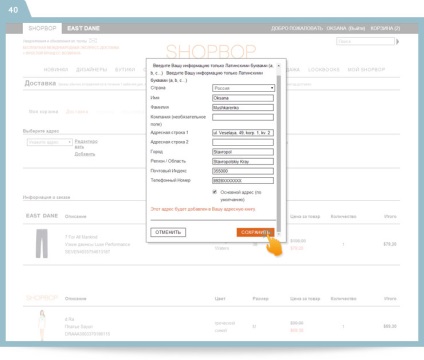Click the 'Имя' field containing Oksana

(243, 98)
